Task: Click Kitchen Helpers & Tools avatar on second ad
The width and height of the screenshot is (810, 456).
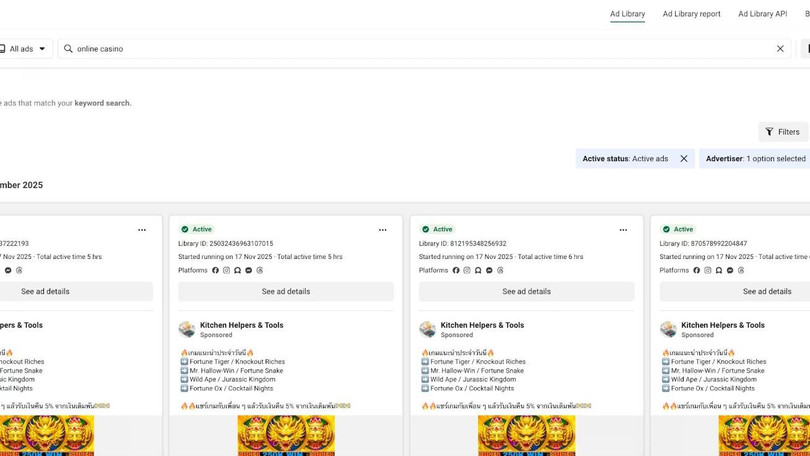Action: point(187,329)
